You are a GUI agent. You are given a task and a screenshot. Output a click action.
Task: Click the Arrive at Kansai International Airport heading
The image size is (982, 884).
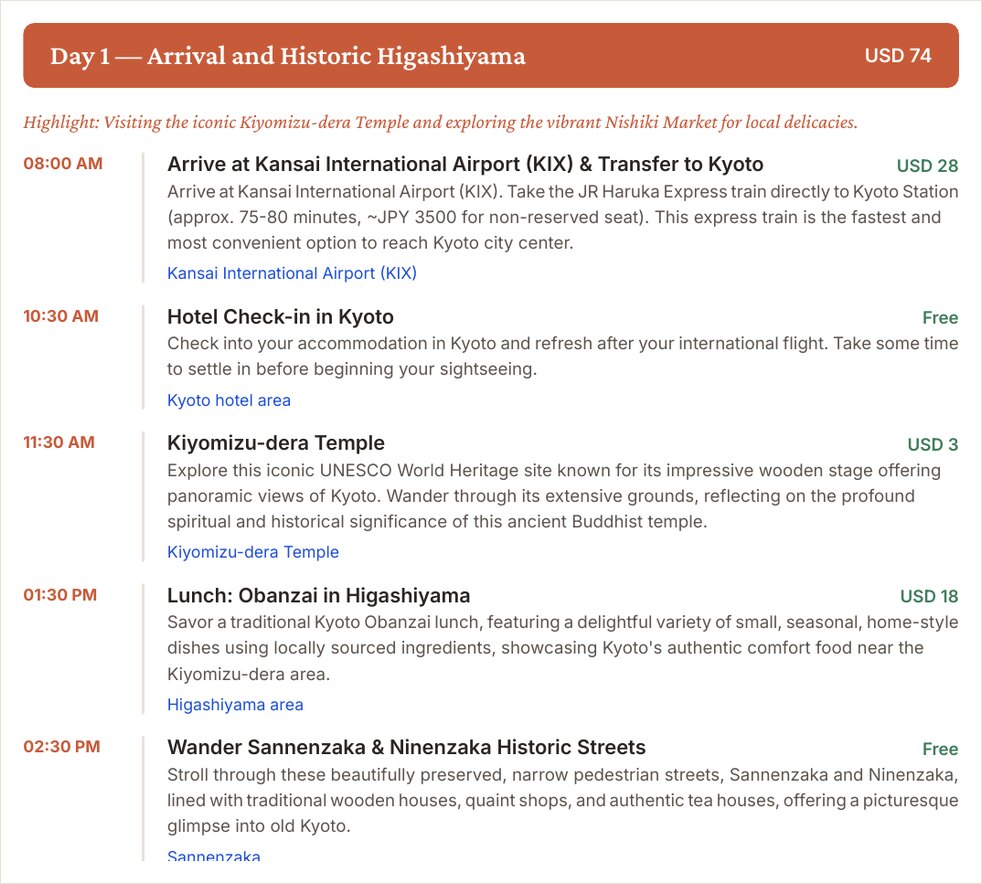(x=465, y=164)
